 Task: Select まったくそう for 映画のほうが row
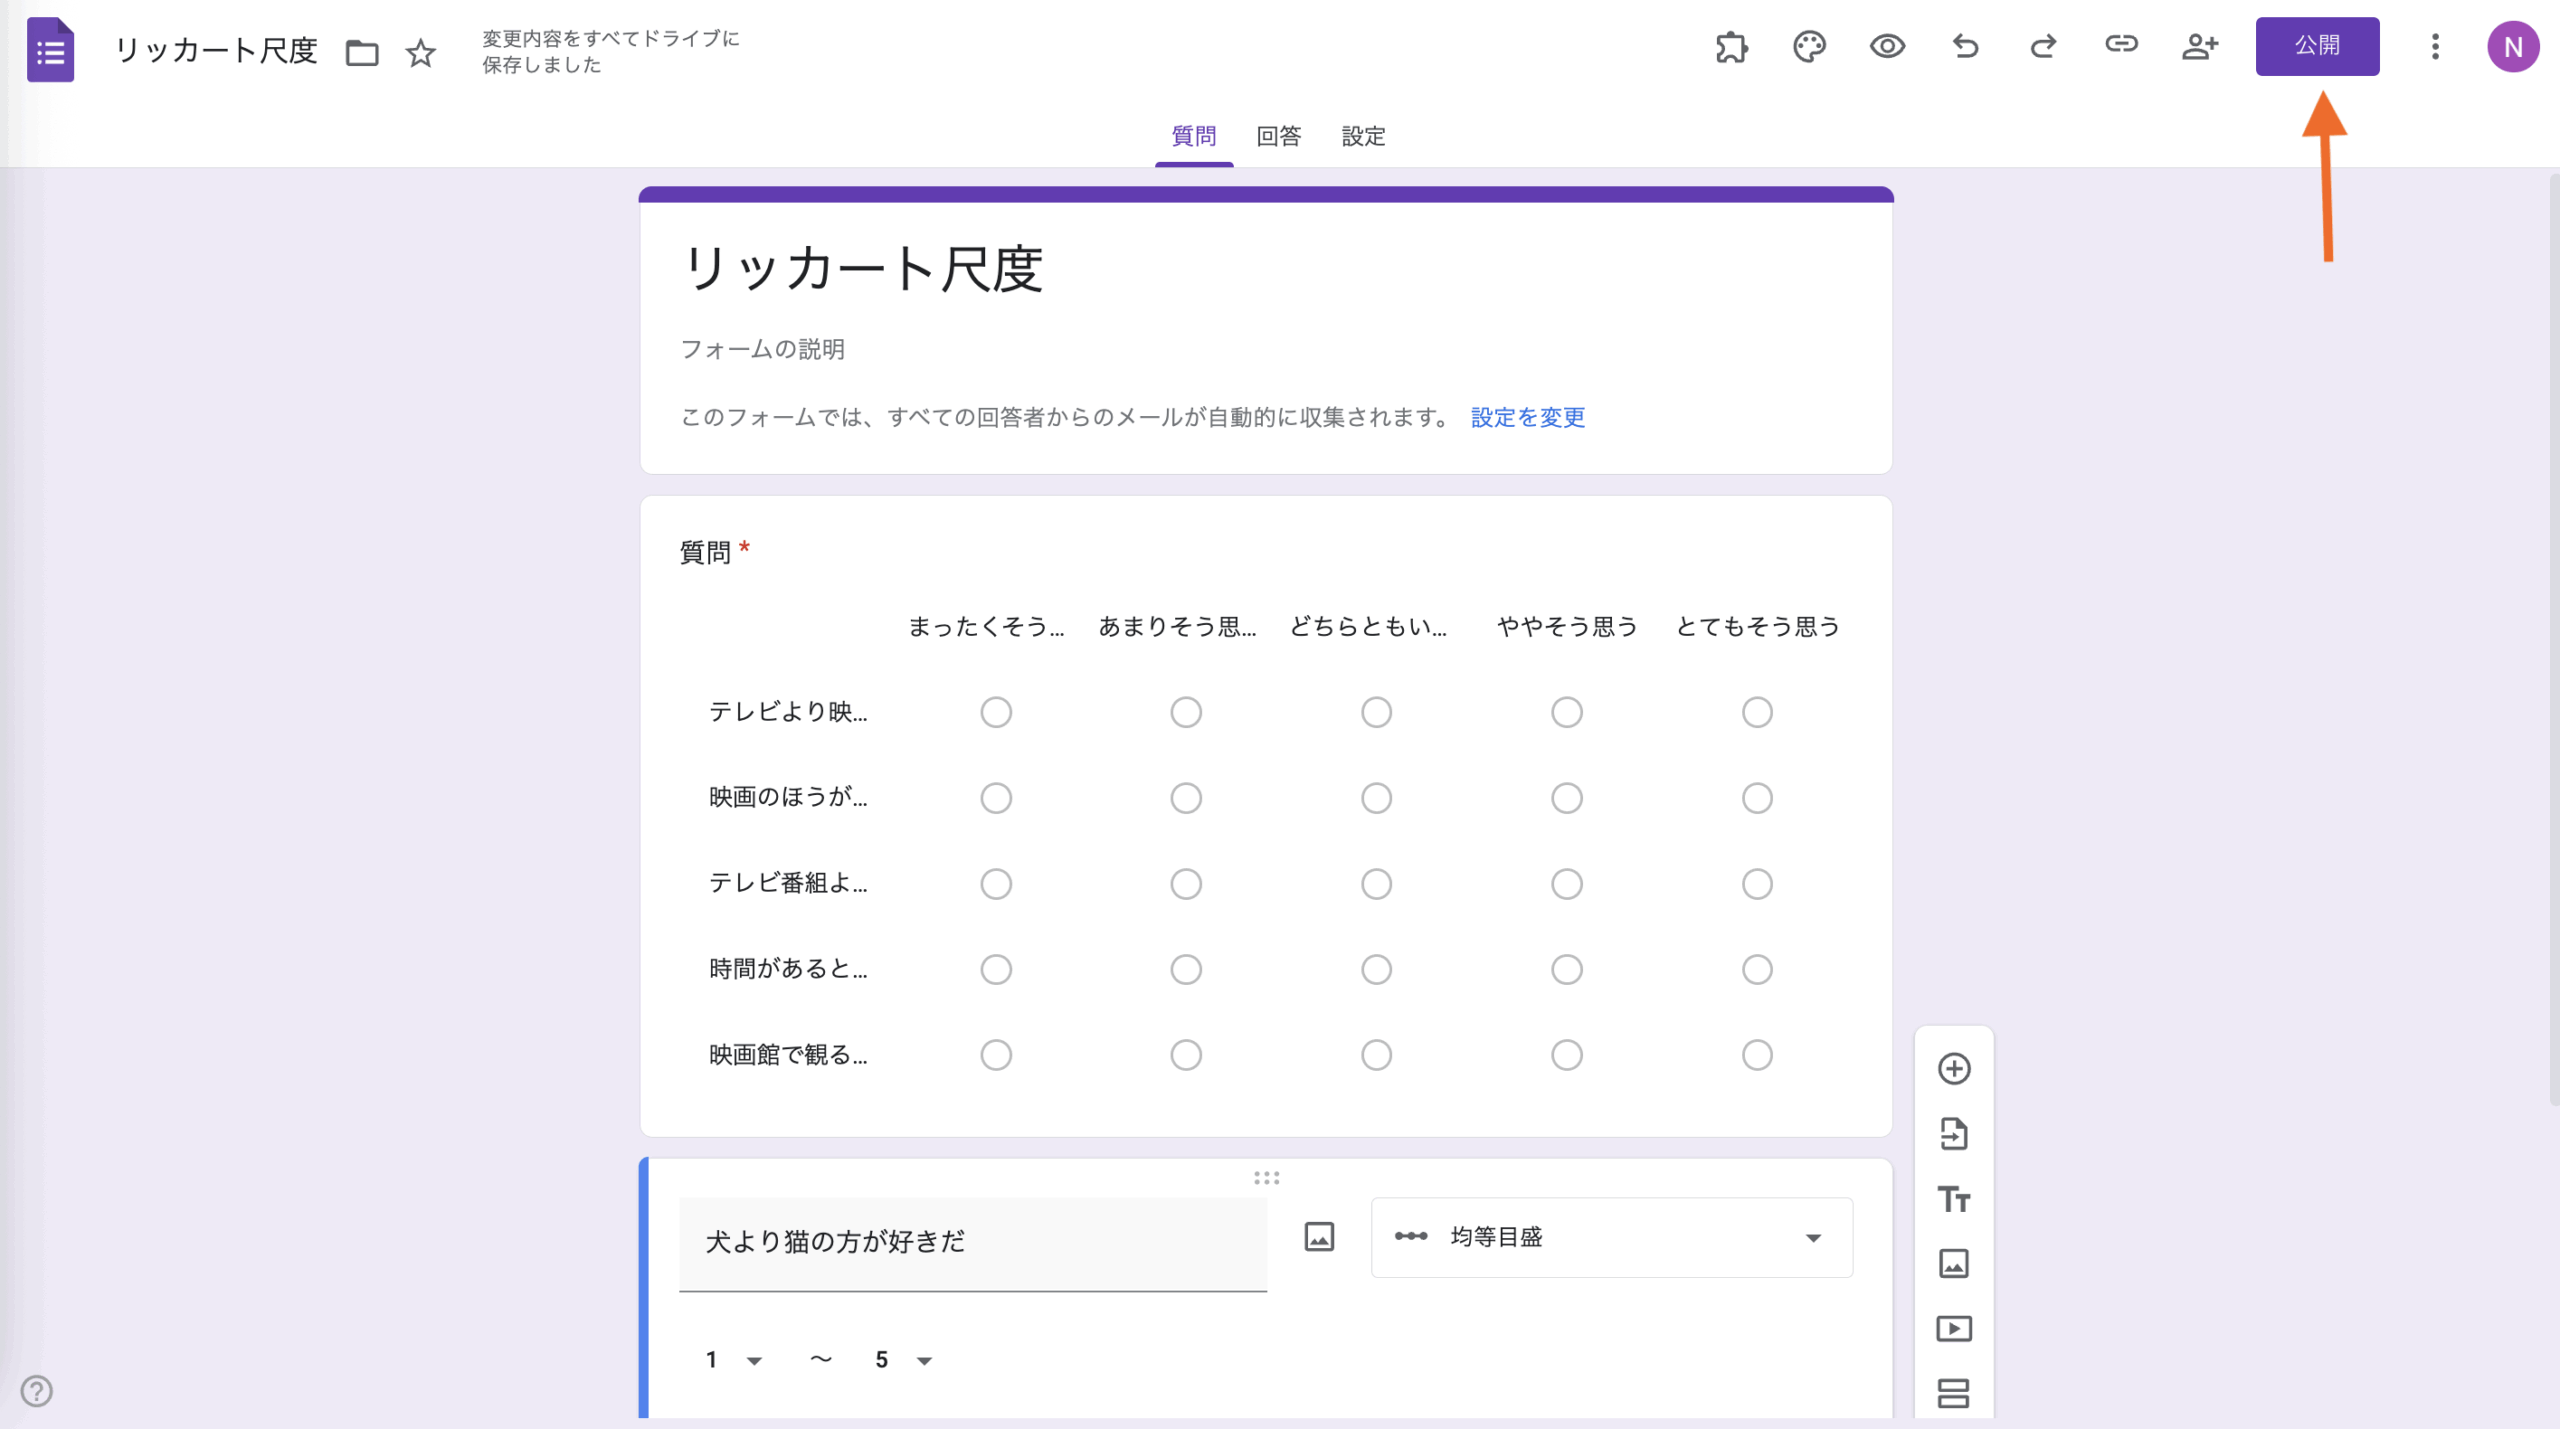tap(996, 797)
